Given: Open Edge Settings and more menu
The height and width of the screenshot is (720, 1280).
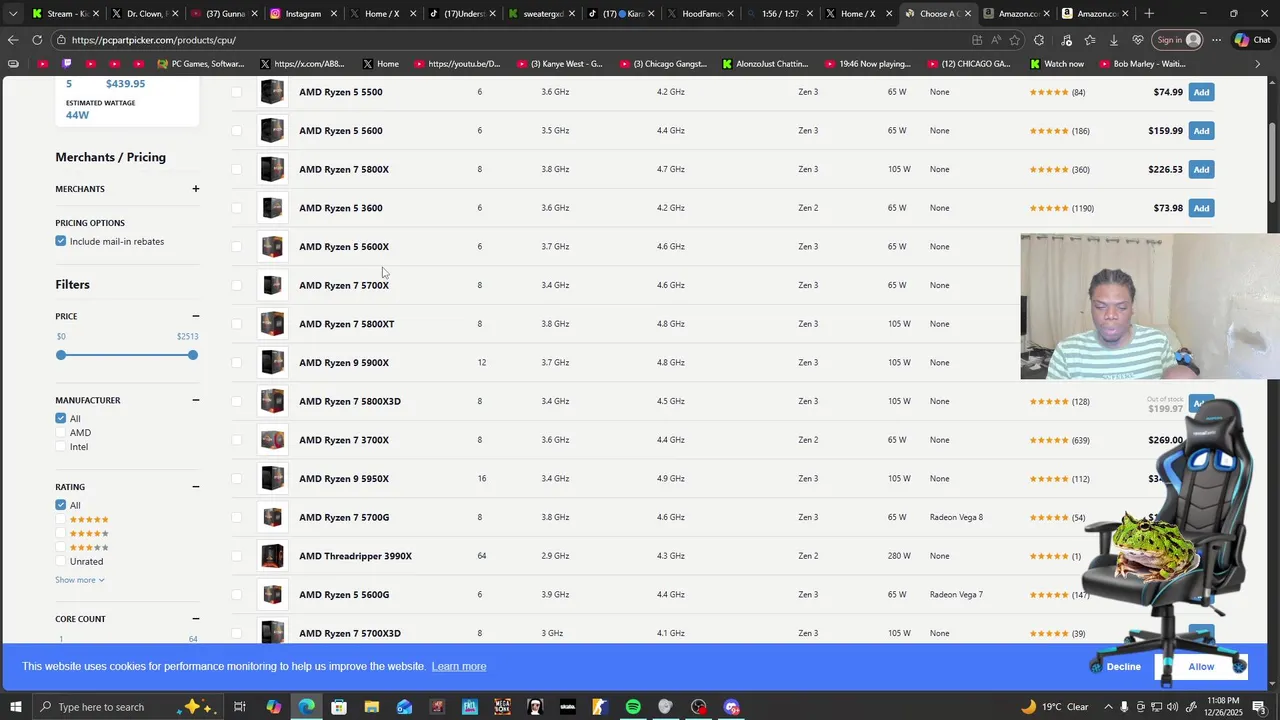Looking at the screenshot, I should (1216, 40).
